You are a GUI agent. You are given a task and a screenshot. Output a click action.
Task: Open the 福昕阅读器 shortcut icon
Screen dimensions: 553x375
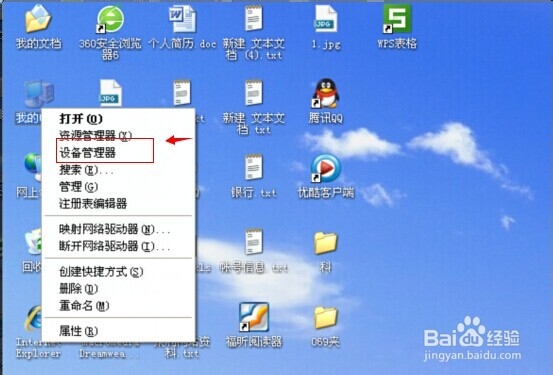(x=254, y=317)
